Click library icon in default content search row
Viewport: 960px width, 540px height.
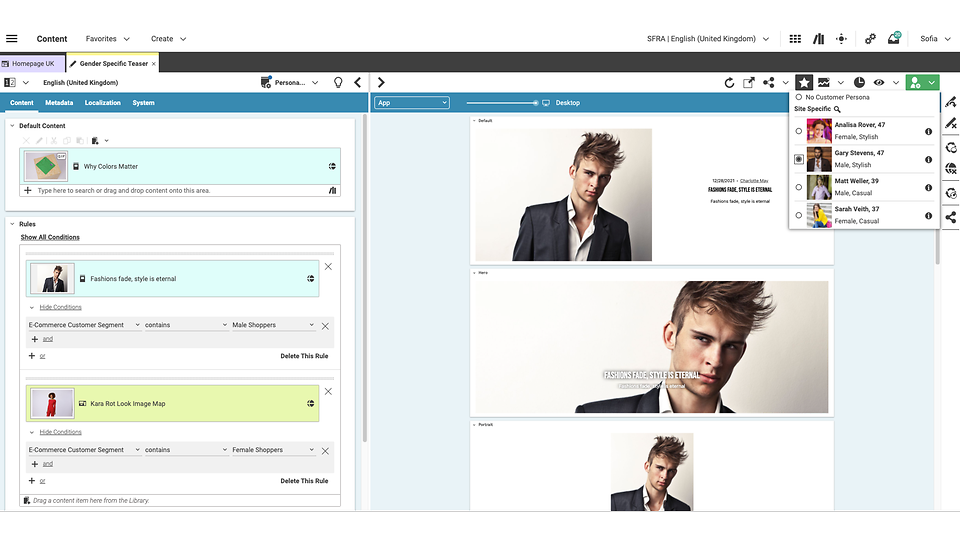(332, 190)
